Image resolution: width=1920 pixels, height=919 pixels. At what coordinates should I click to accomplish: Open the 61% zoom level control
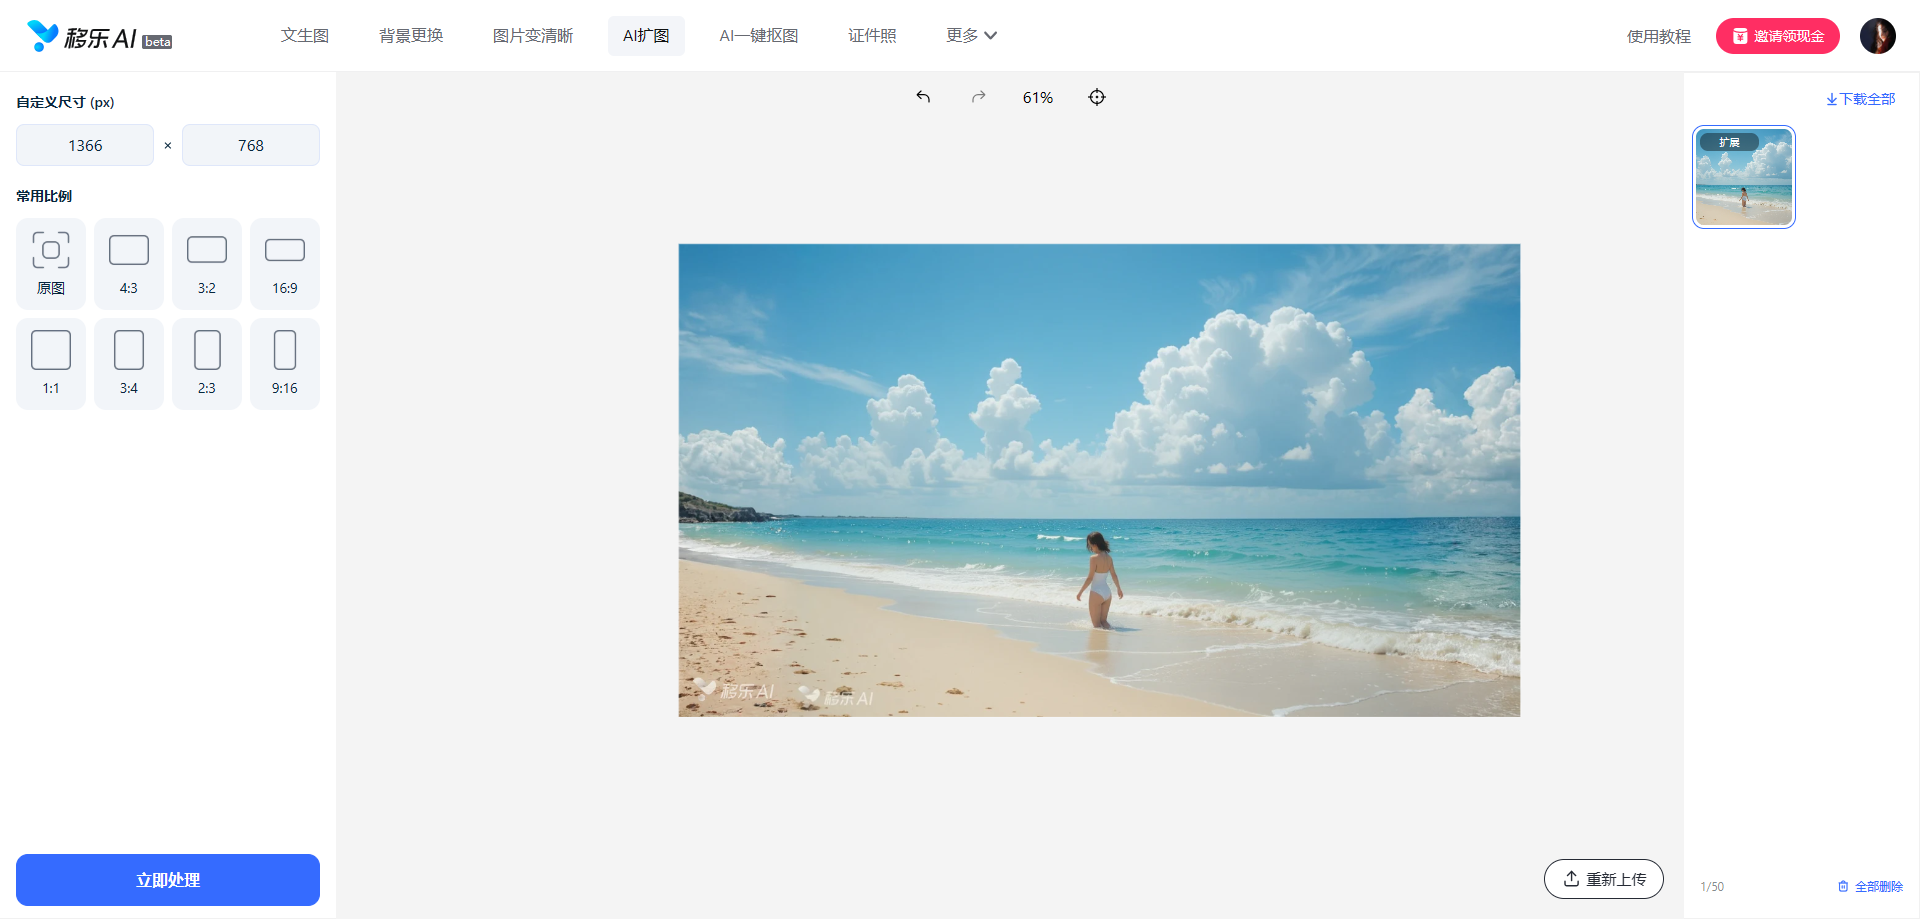tap(1037, 98)
